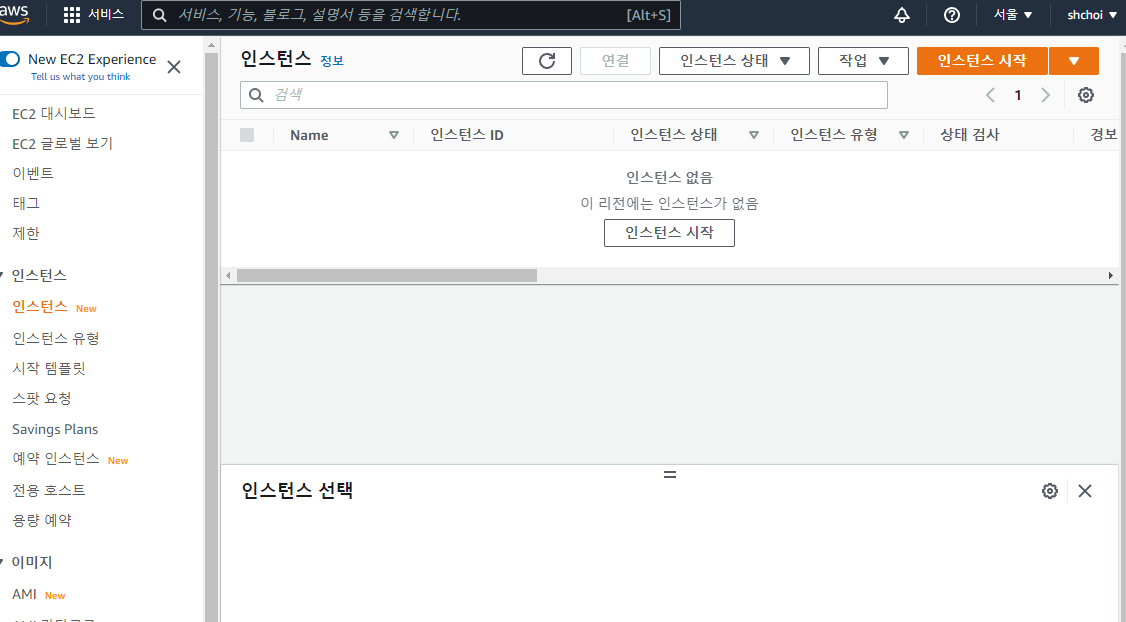Click the right arrow of horizontal scrollbar
The width and height of the screenshot is (1126, 622).
1110,275
